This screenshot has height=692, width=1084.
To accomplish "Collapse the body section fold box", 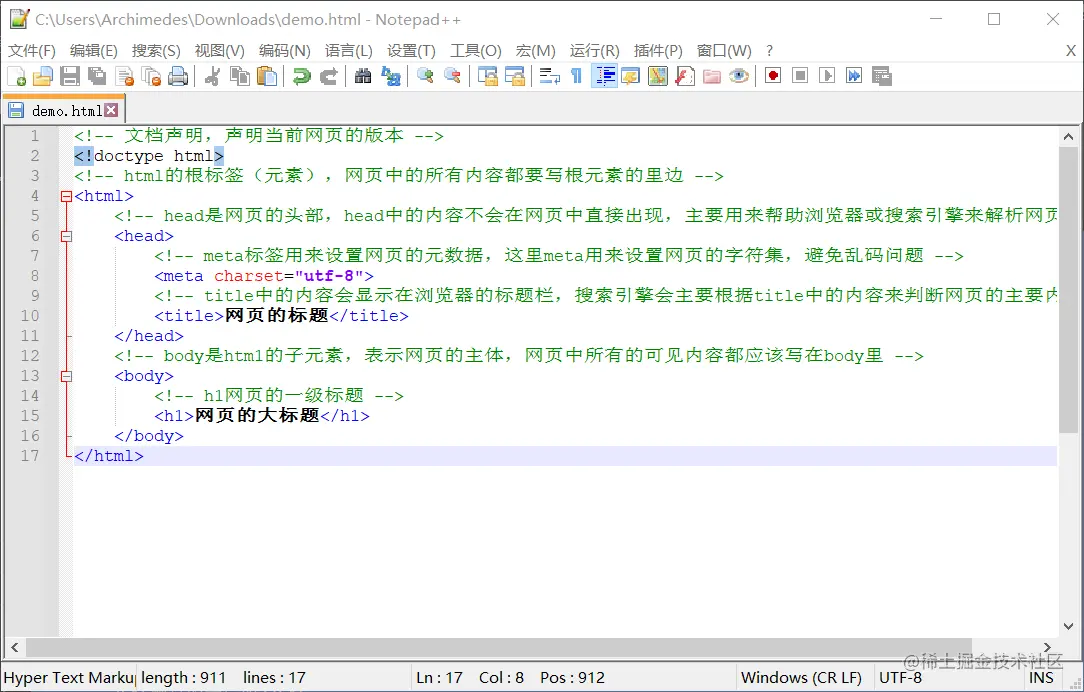I will (x=66, y=376).
